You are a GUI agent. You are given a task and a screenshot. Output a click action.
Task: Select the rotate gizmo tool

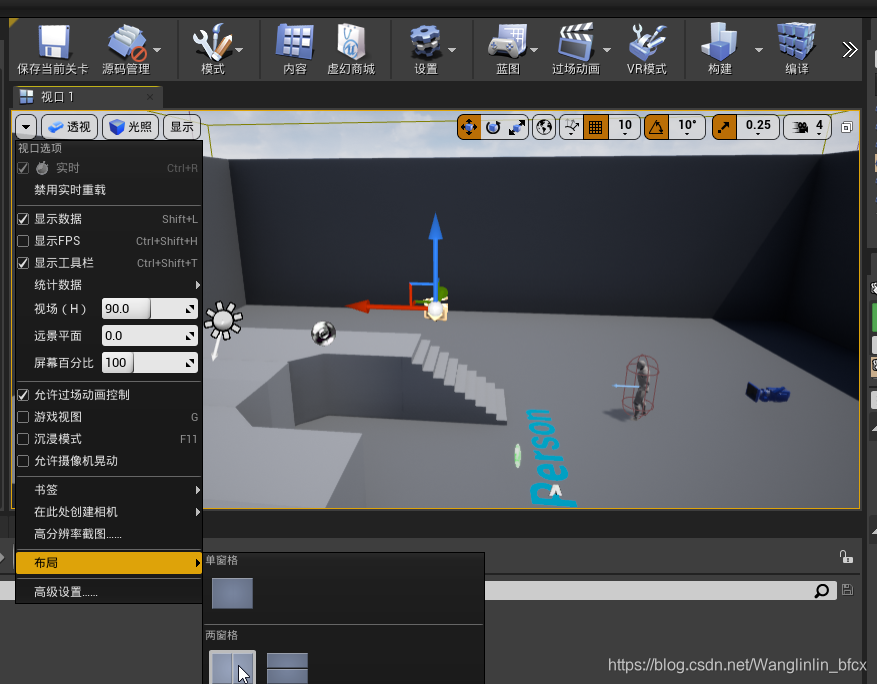(493, 128)
